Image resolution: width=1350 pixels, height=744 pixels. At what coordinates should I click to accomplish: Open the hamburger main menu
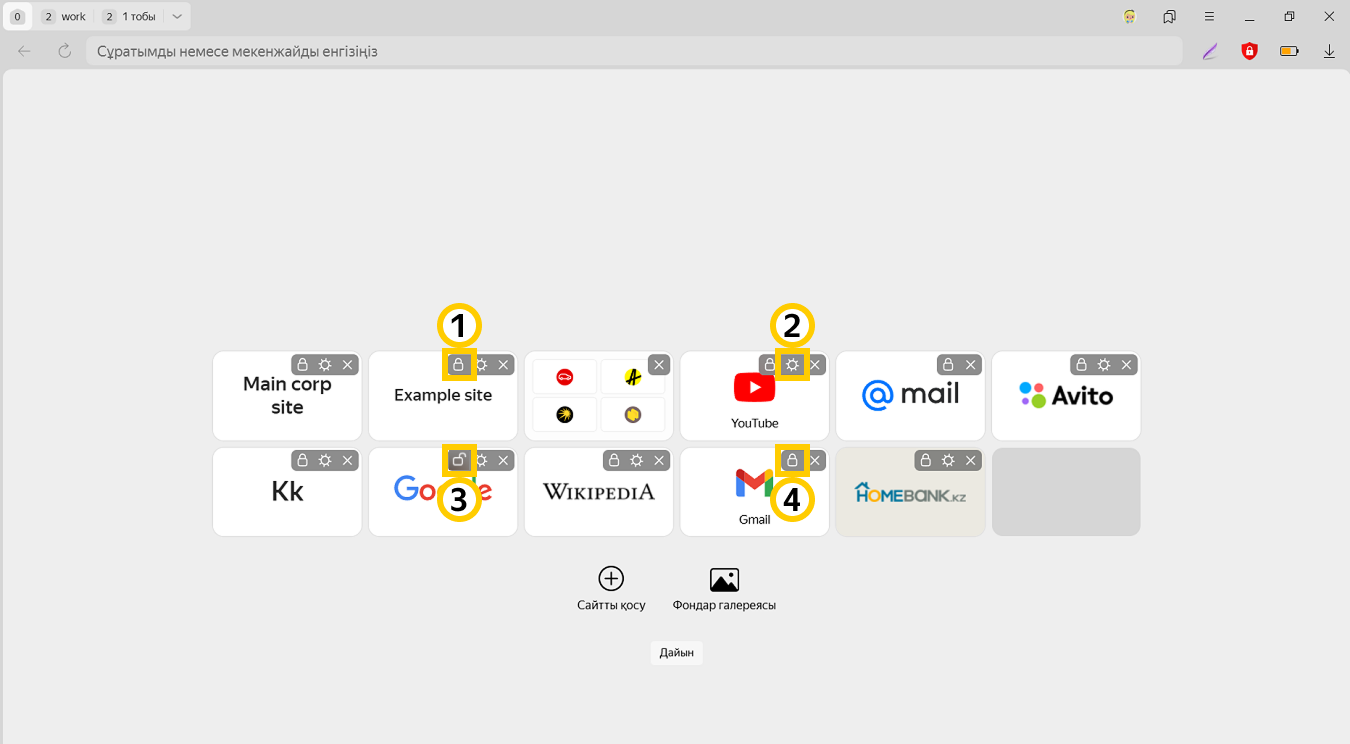coord(1209,17)
